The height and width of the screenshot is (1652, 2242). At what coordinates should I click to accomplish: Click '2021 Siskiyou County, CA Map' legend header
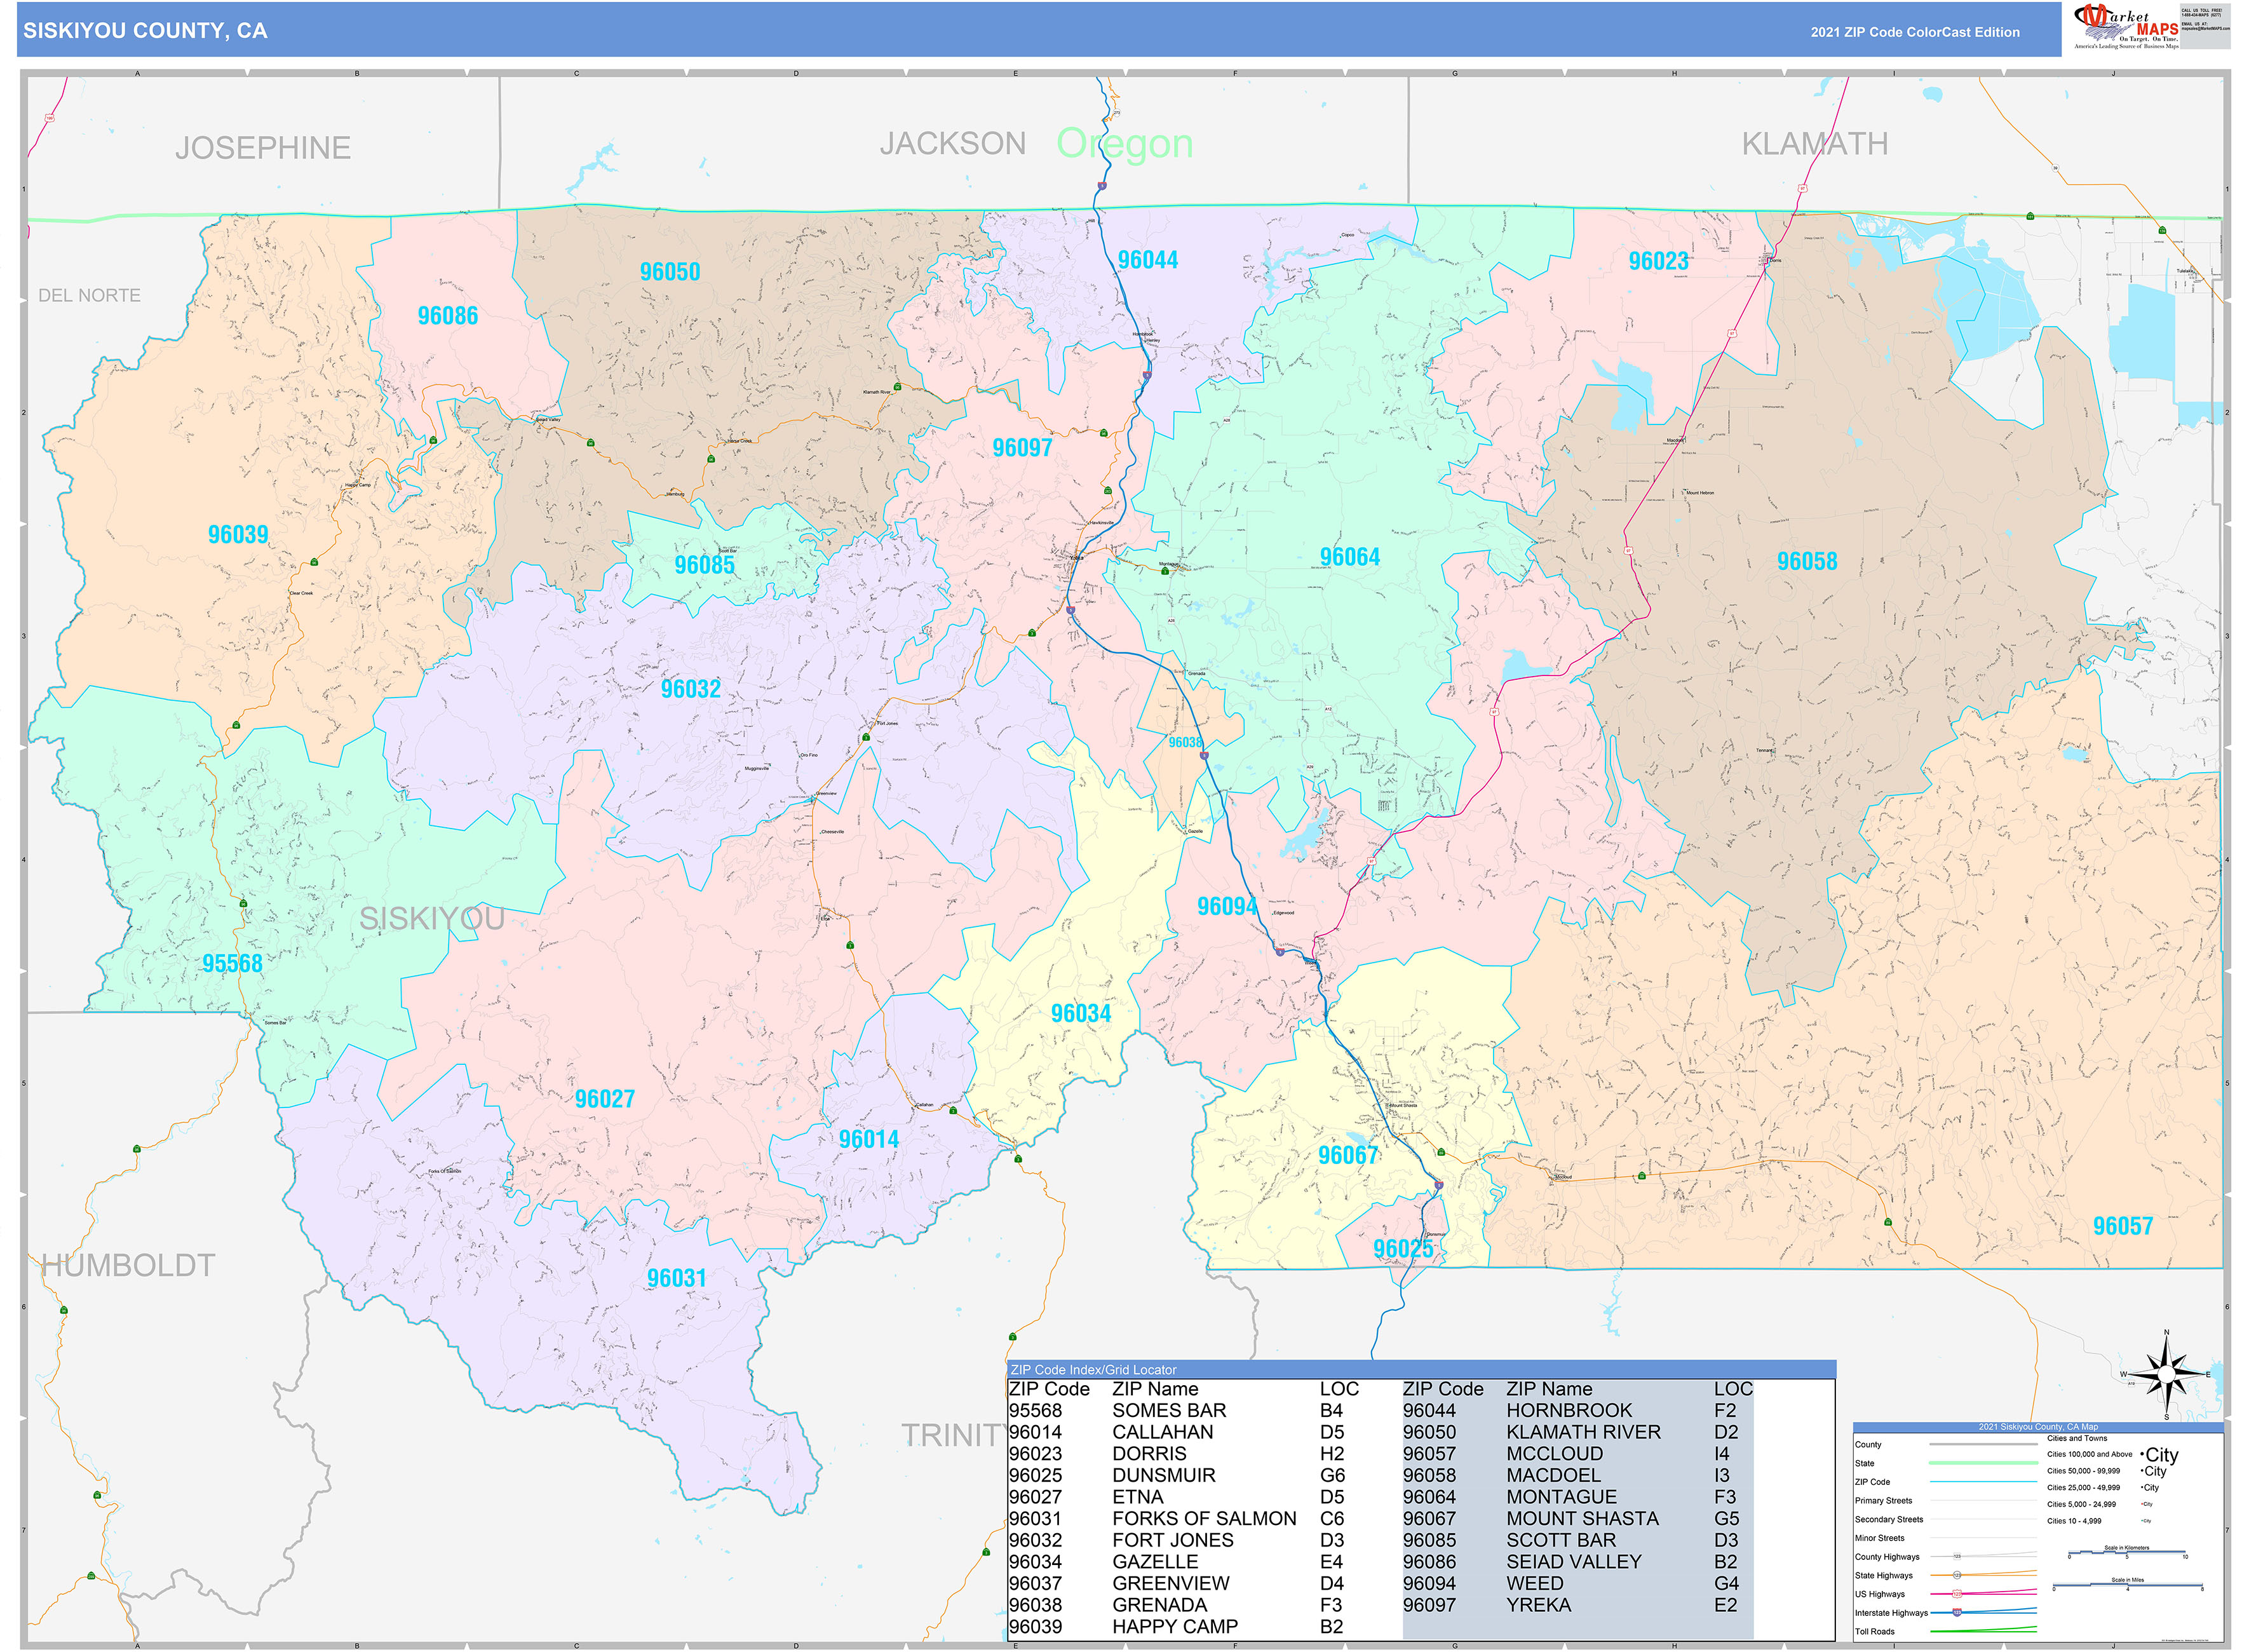click(x=2038, y=1427)
